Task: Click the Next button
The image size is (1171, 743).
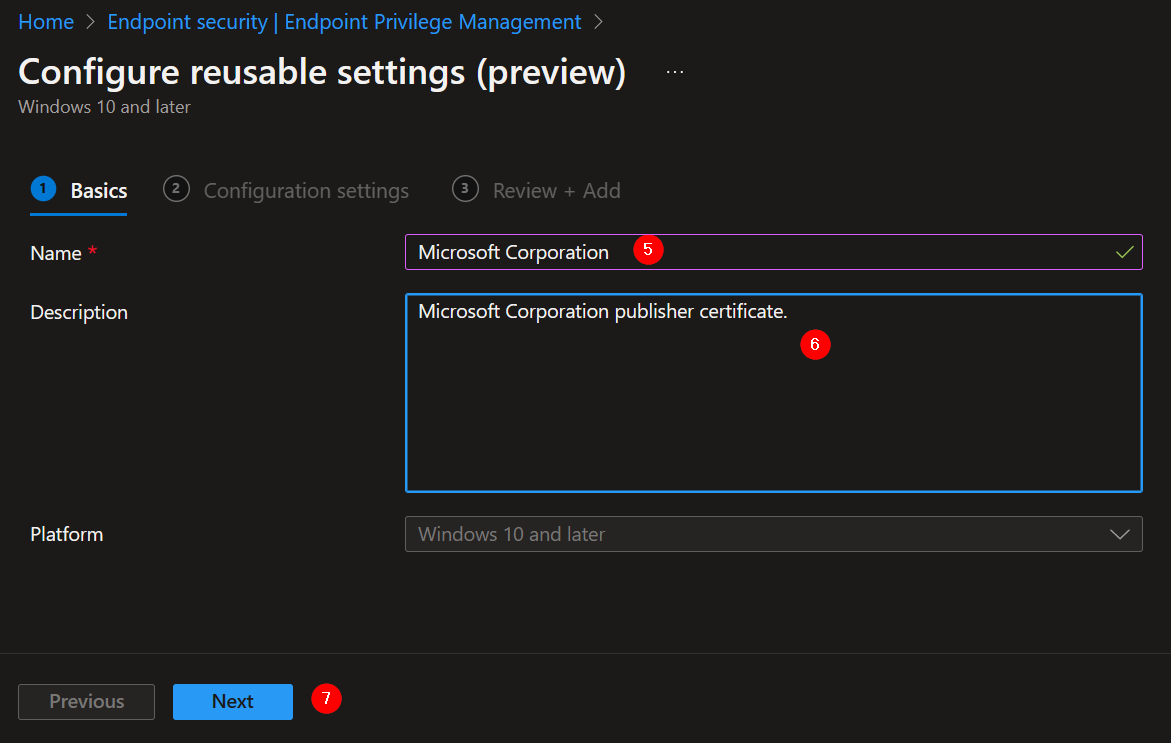Action: tap(233, 701)
